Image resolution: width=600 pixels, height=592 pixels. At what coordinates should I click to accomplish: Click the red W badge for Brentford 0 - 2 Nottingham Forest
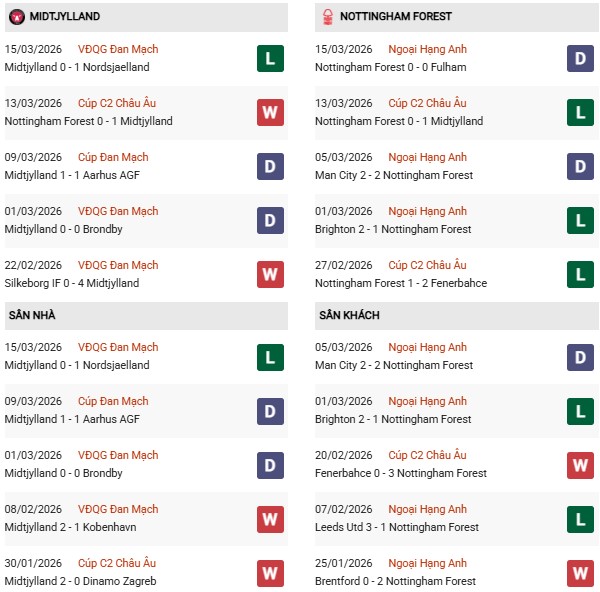(580, 573)
